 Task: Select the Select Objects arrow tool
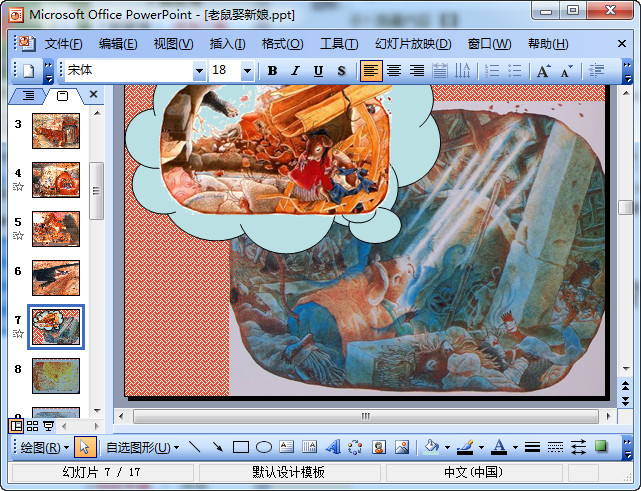coord(85,447)
